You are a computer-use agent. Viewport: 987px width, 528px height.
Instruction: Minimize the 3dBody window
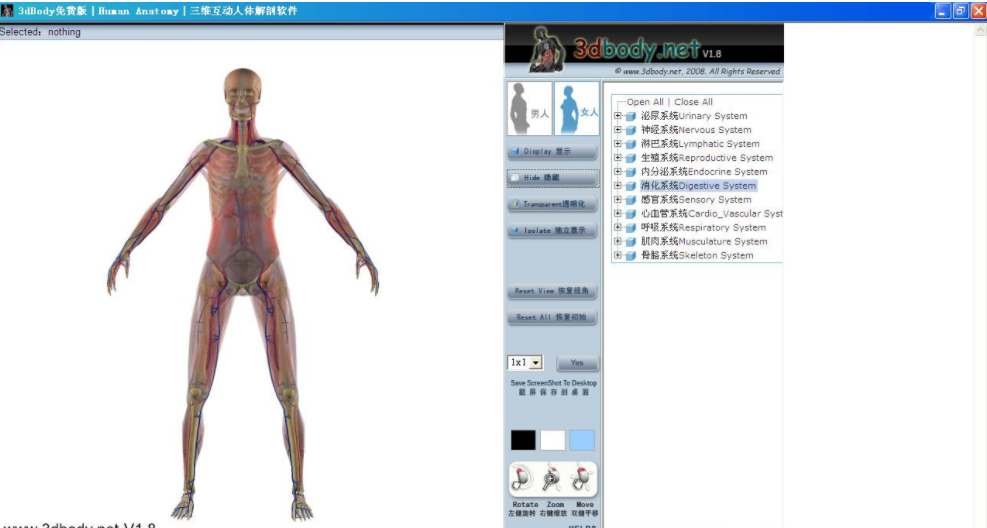pyautogui.click(x=943, y=11)
